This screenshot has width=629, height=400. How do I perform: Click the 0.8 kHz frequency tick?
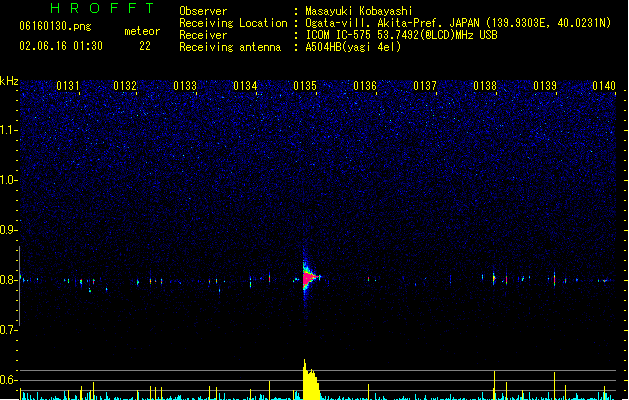7,280
